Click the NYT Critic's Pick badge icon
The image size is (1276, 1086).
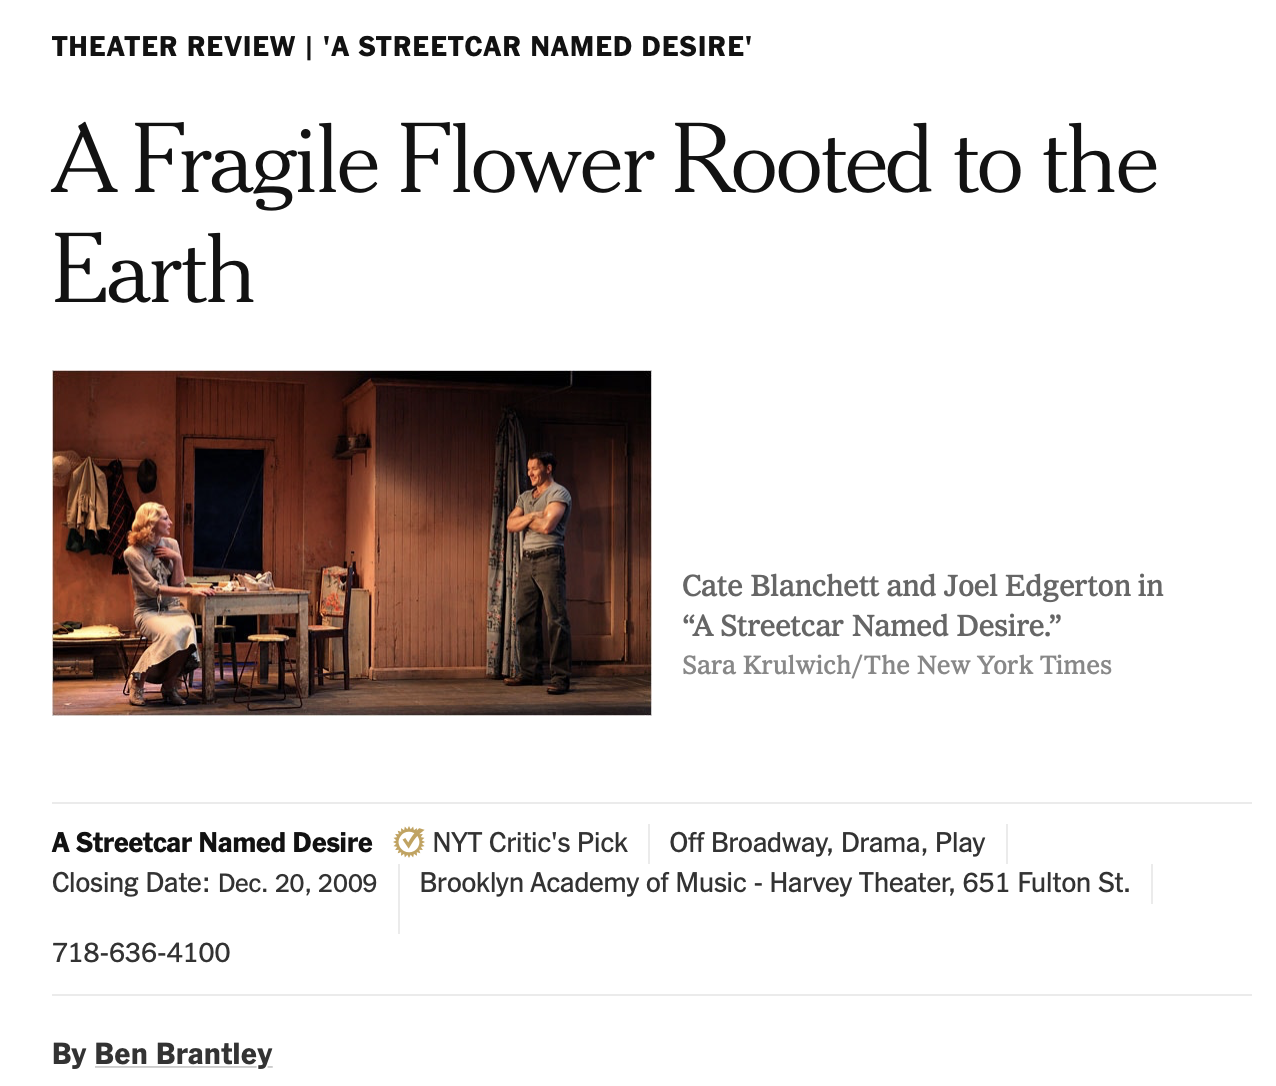click(408, 842)
